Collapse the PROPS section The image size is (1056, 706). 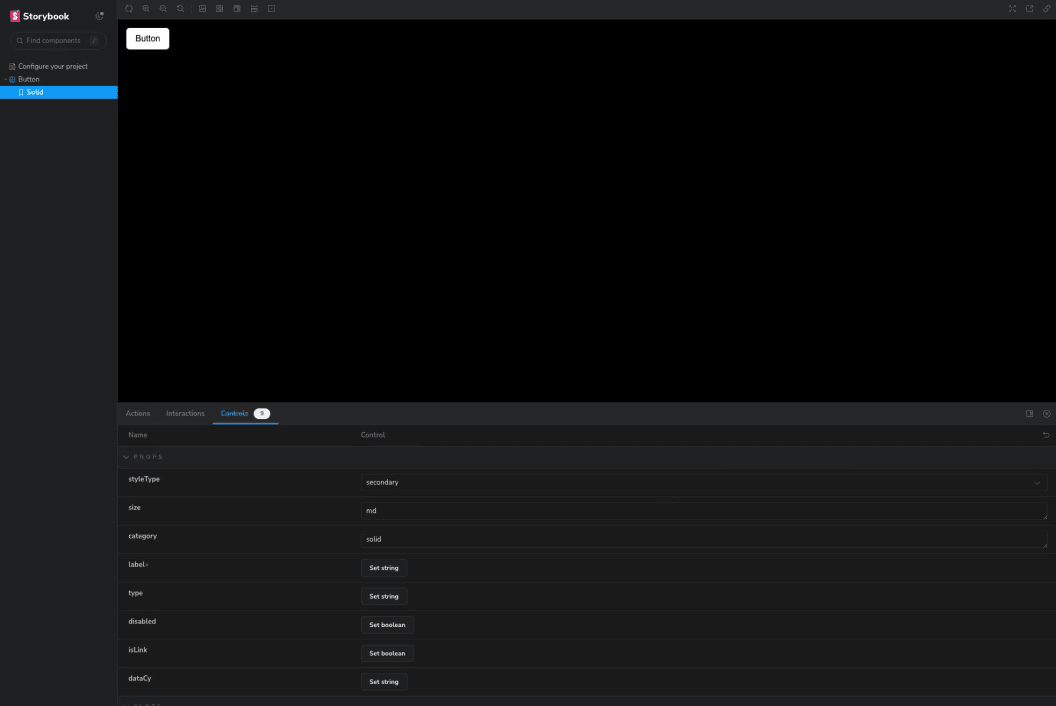[x=143, y=457]
